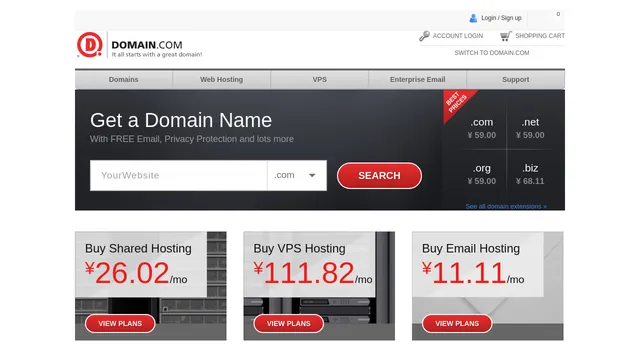Focus the YourWebsite domain input field

(179, 175)
